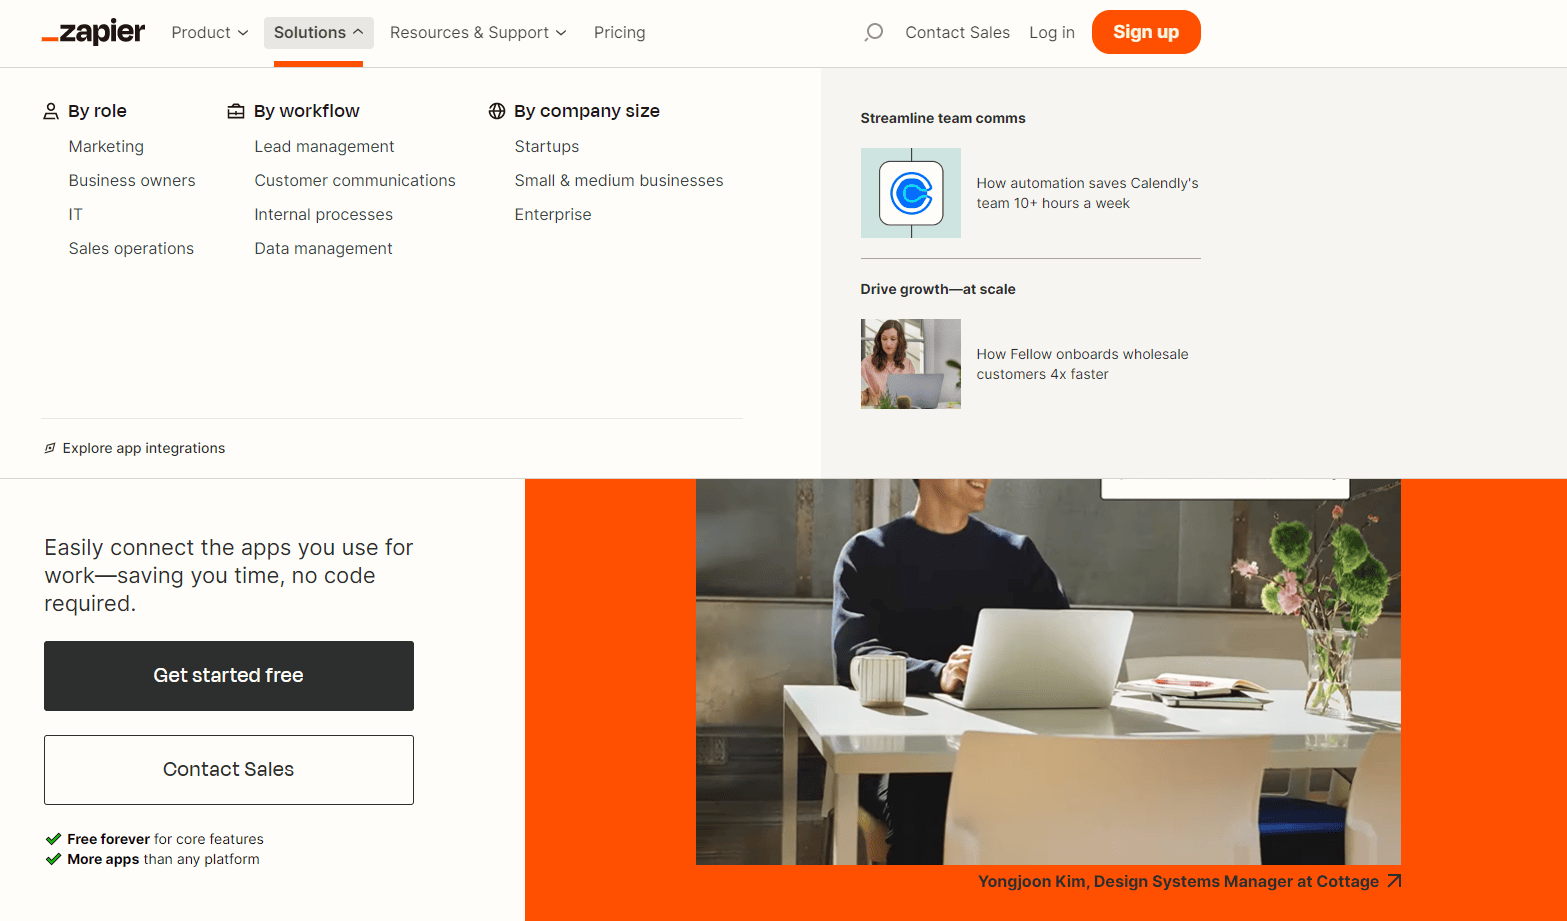The image size is (1567, 921).
Task: Open the search magnifier icon
Action: point(874,32)
